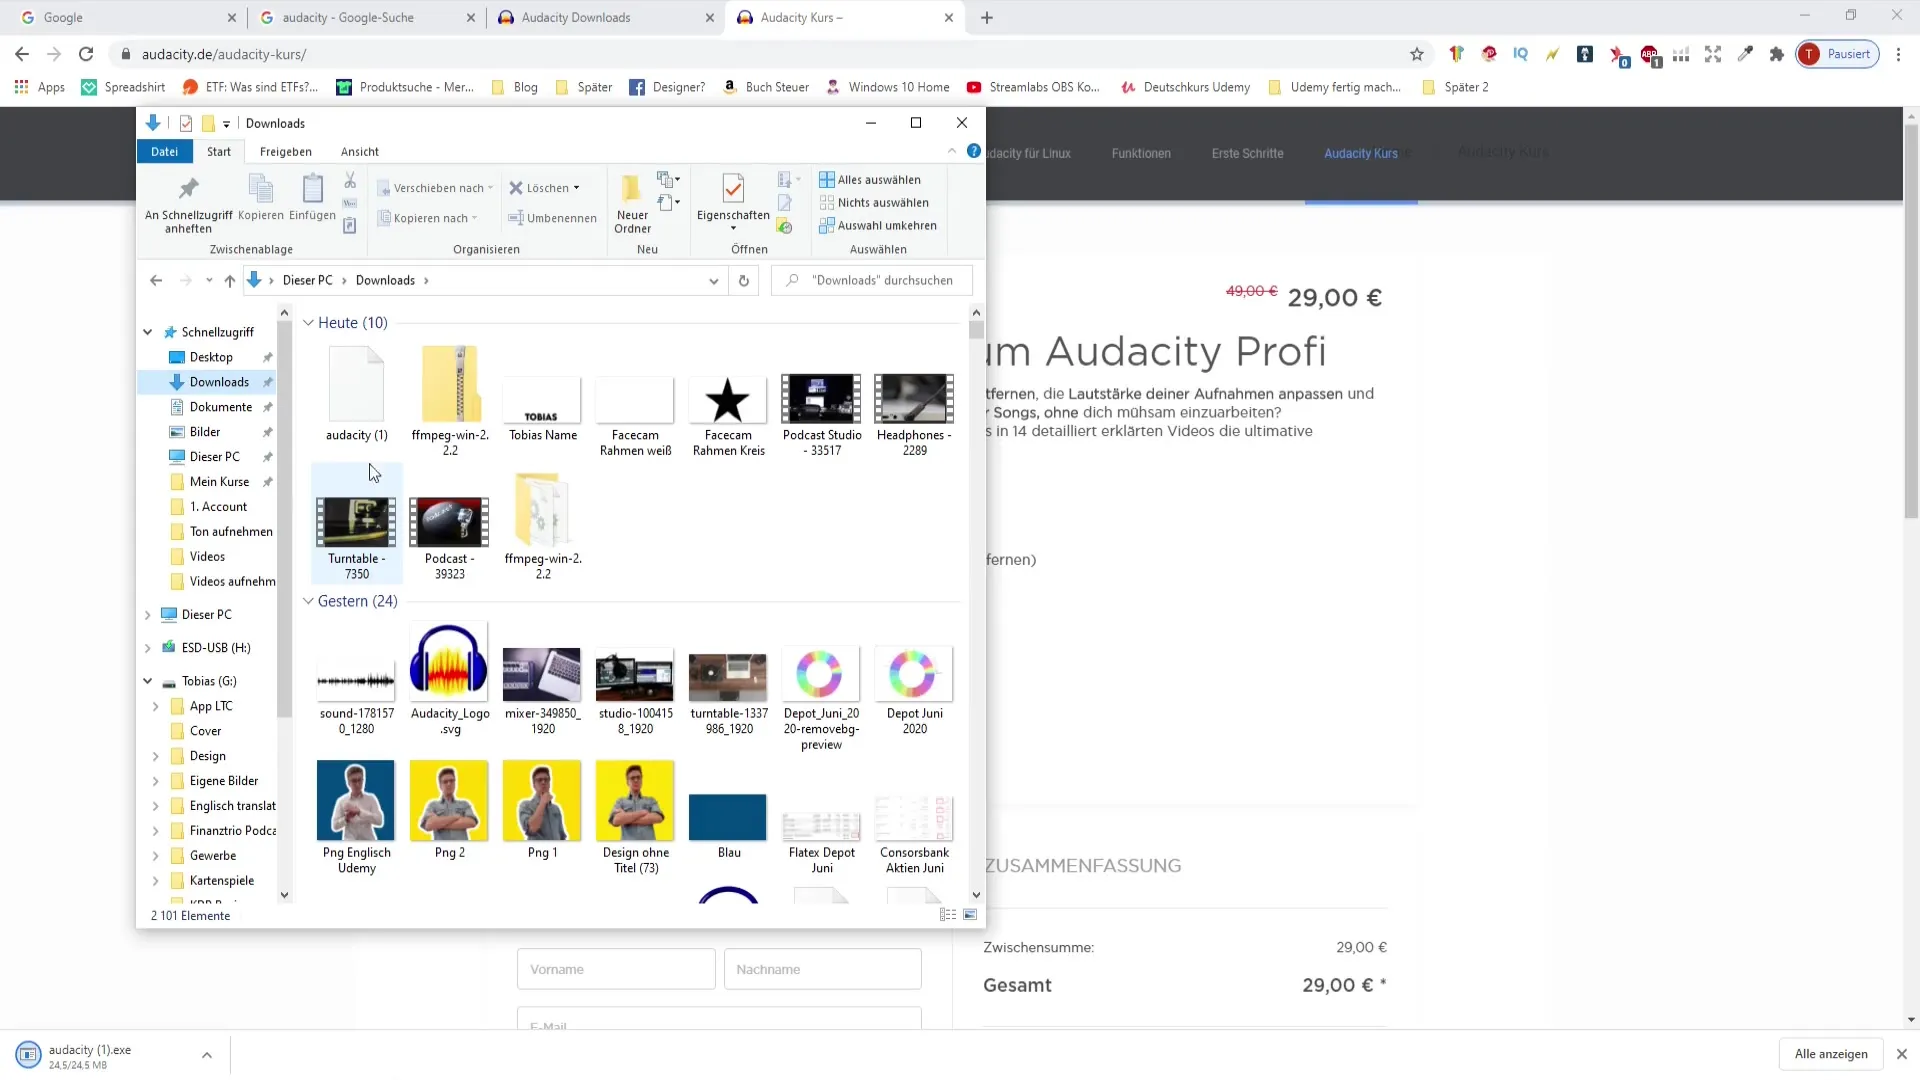Click in Downloads durchsuchen search box
The image size is (1920, 1080).
point(872,281)
